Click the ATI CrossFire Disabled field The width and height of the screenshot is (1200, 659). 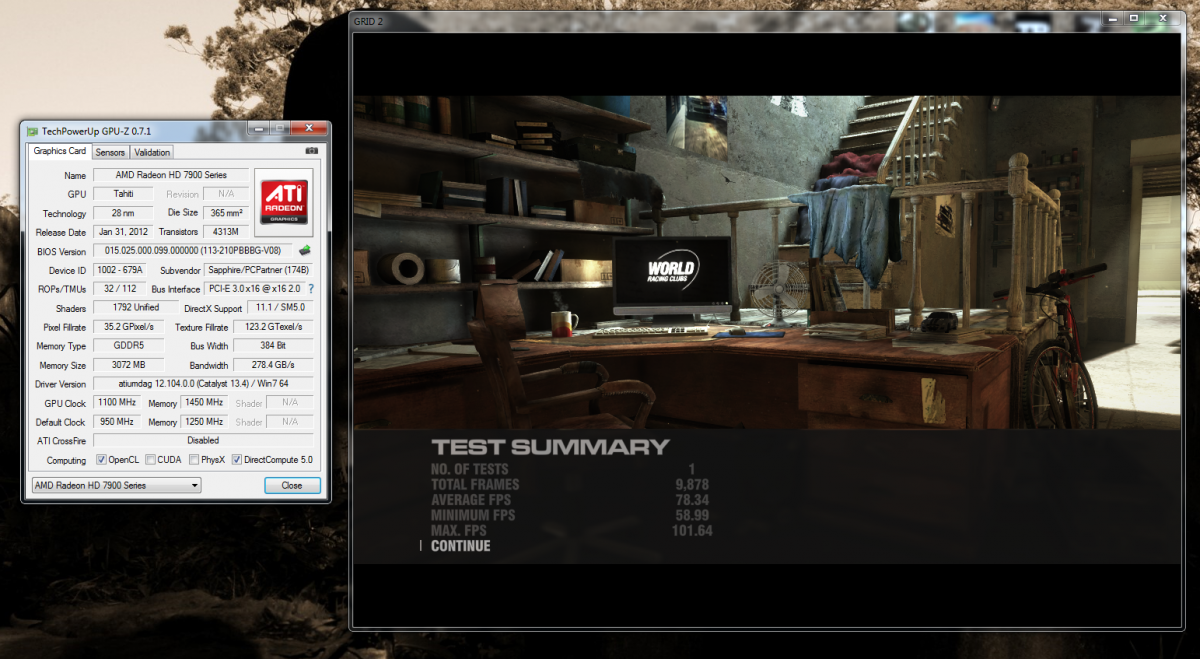pyautogui.click(x=203, y=441)
